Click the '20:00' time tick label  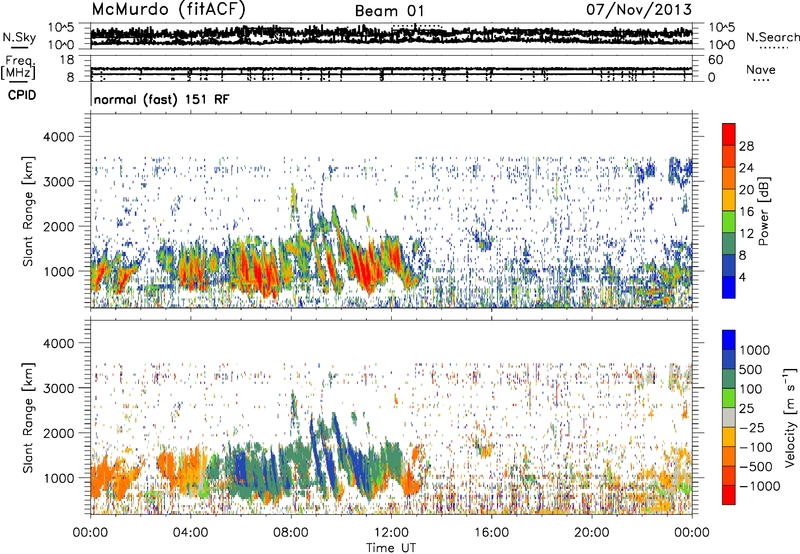pyautogui.click(x=591, y=533)
